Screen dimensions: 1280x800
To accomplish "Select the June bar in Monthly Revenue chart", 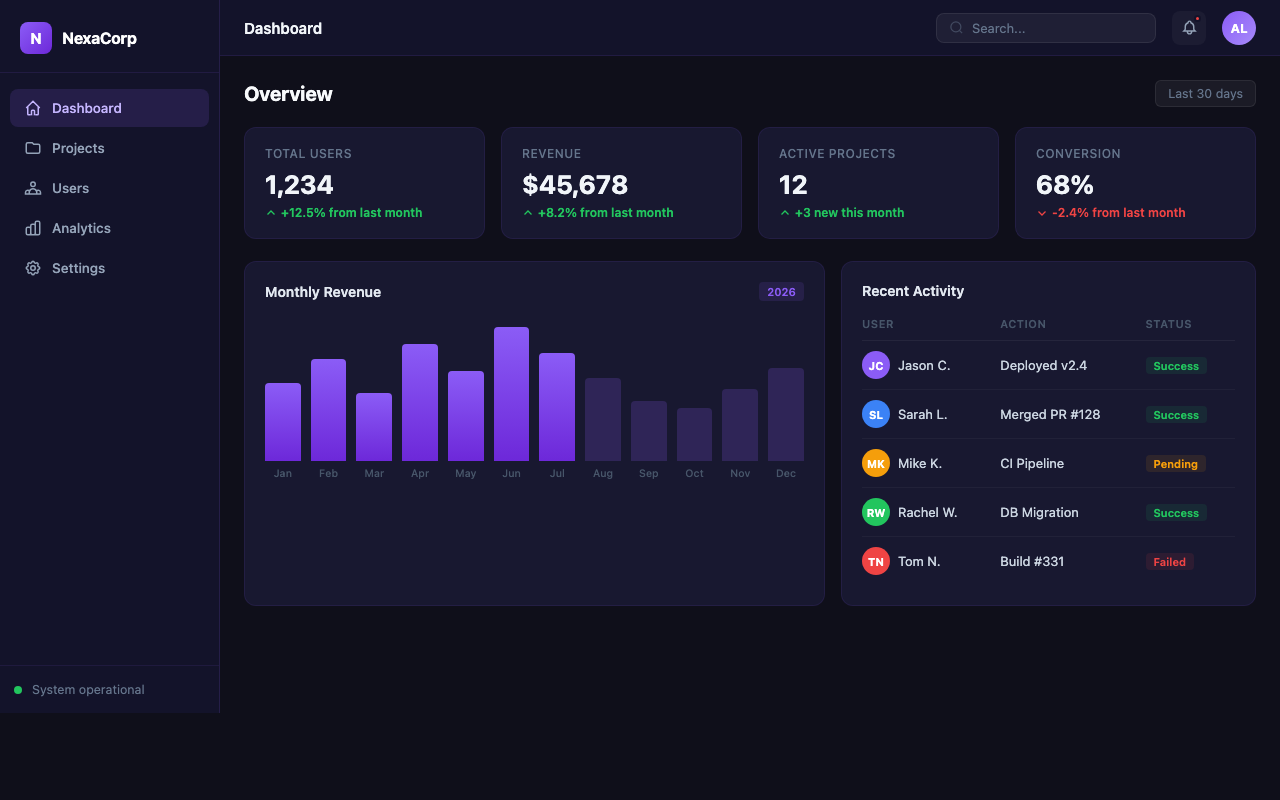I will click(x=511, y=394).
